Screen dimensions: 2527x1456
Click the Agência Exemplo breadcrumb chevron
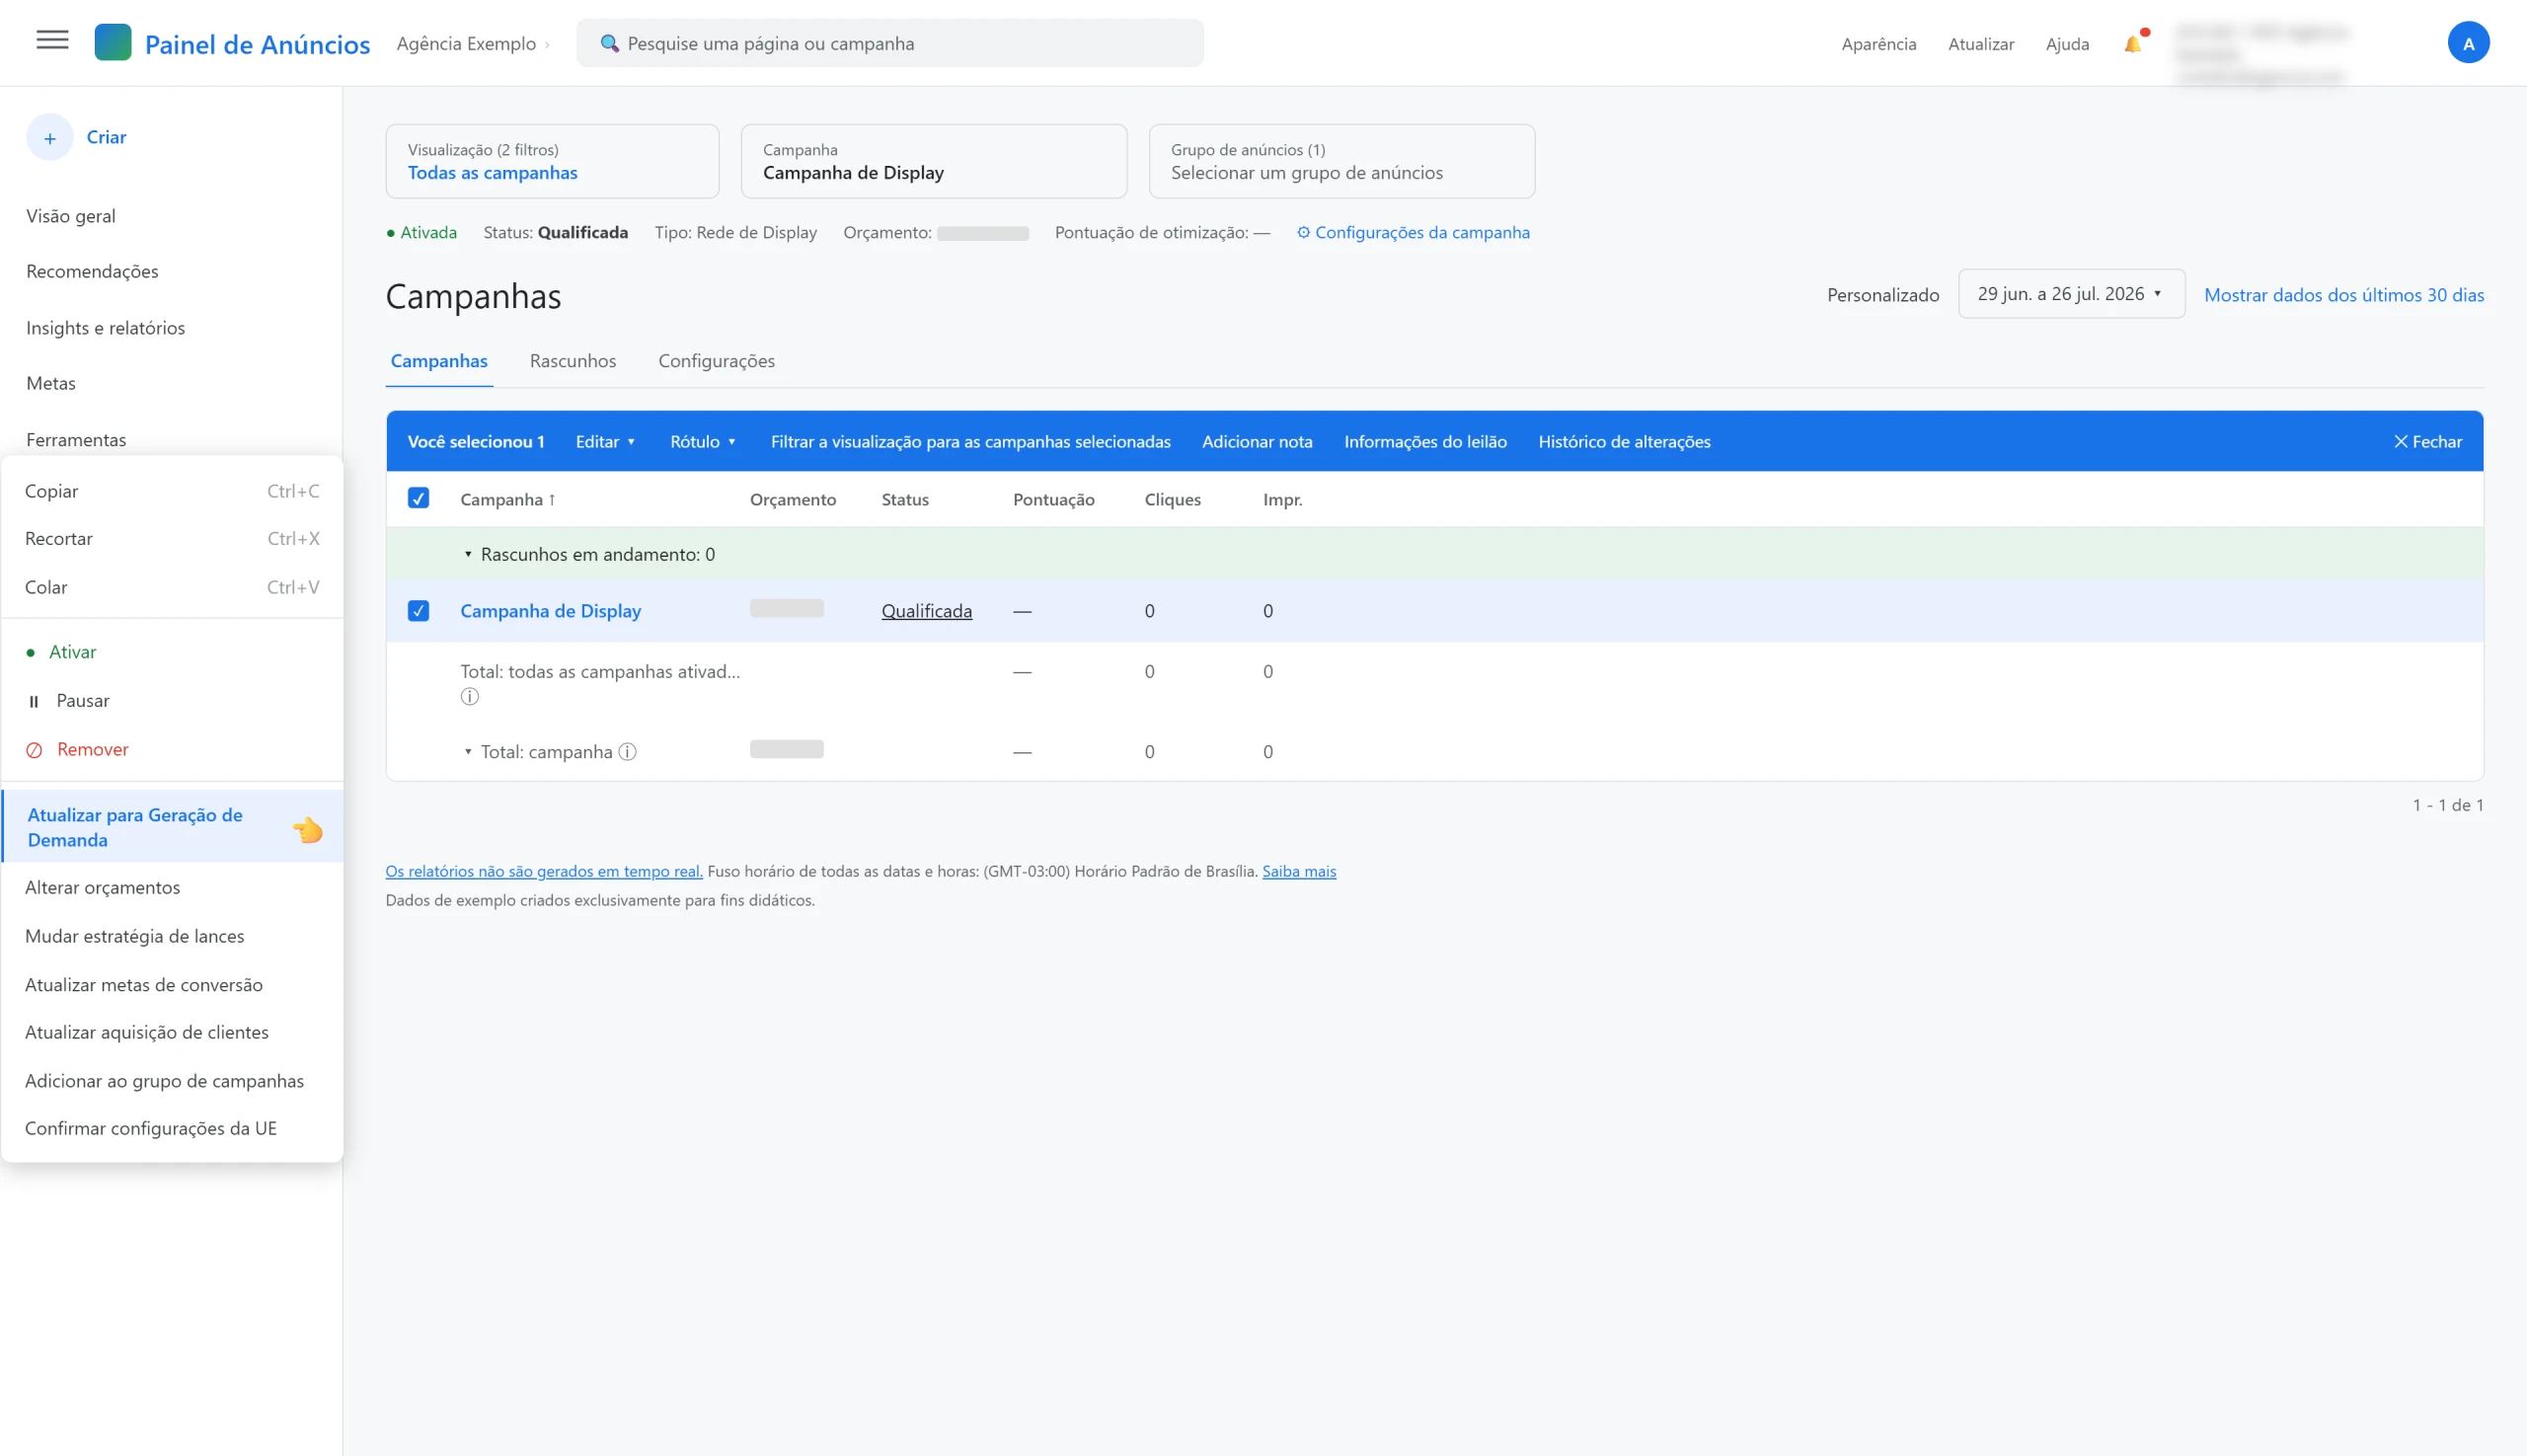[548, 45]
